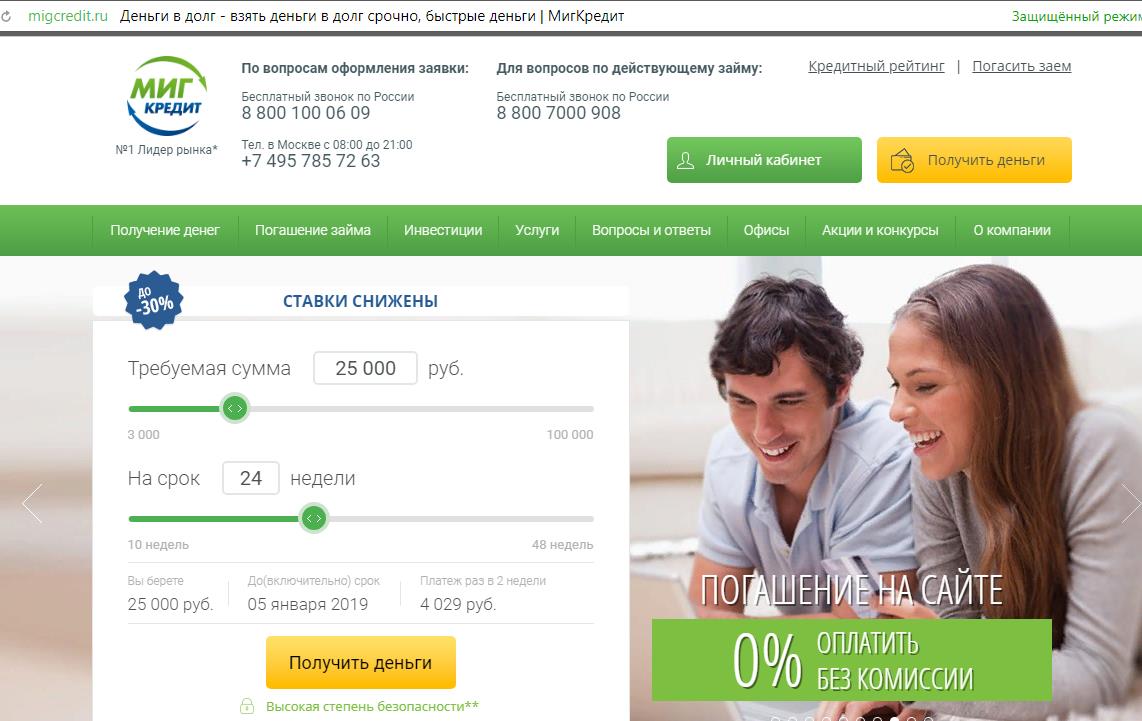
Task: Click the до -30% discount badge
Action: click(x=154, y=300)
